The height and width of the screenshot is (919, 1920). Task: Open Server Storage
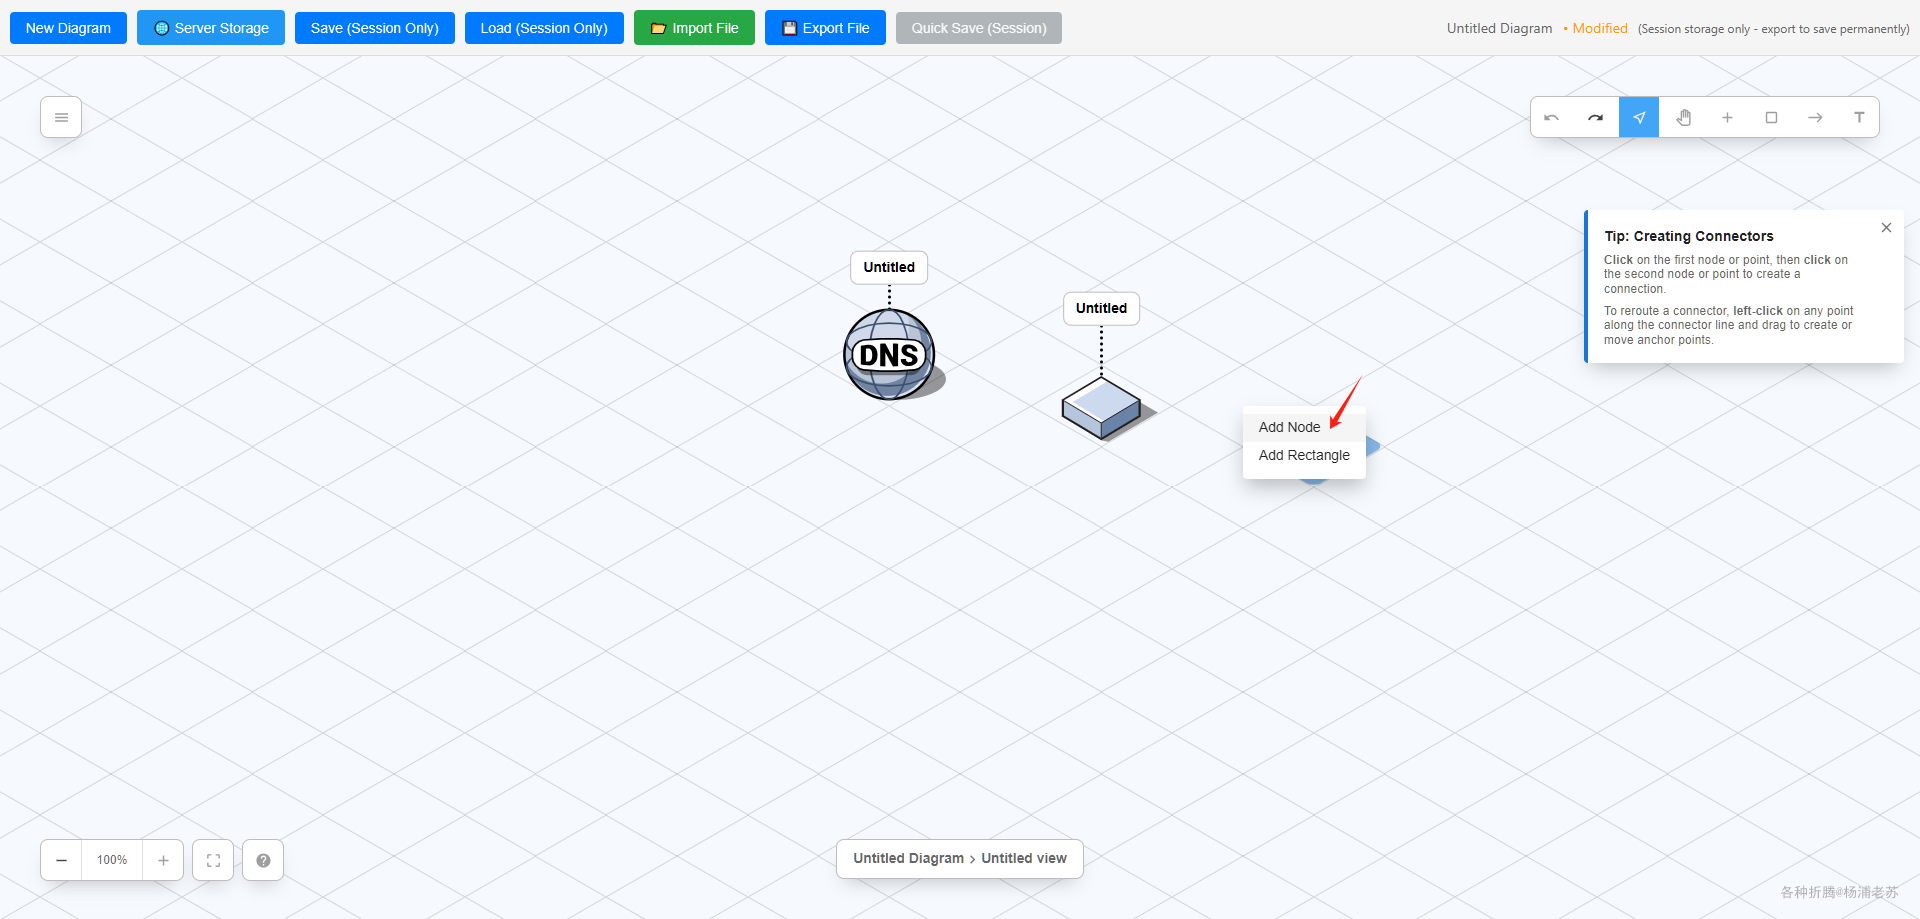pos(211,28)
